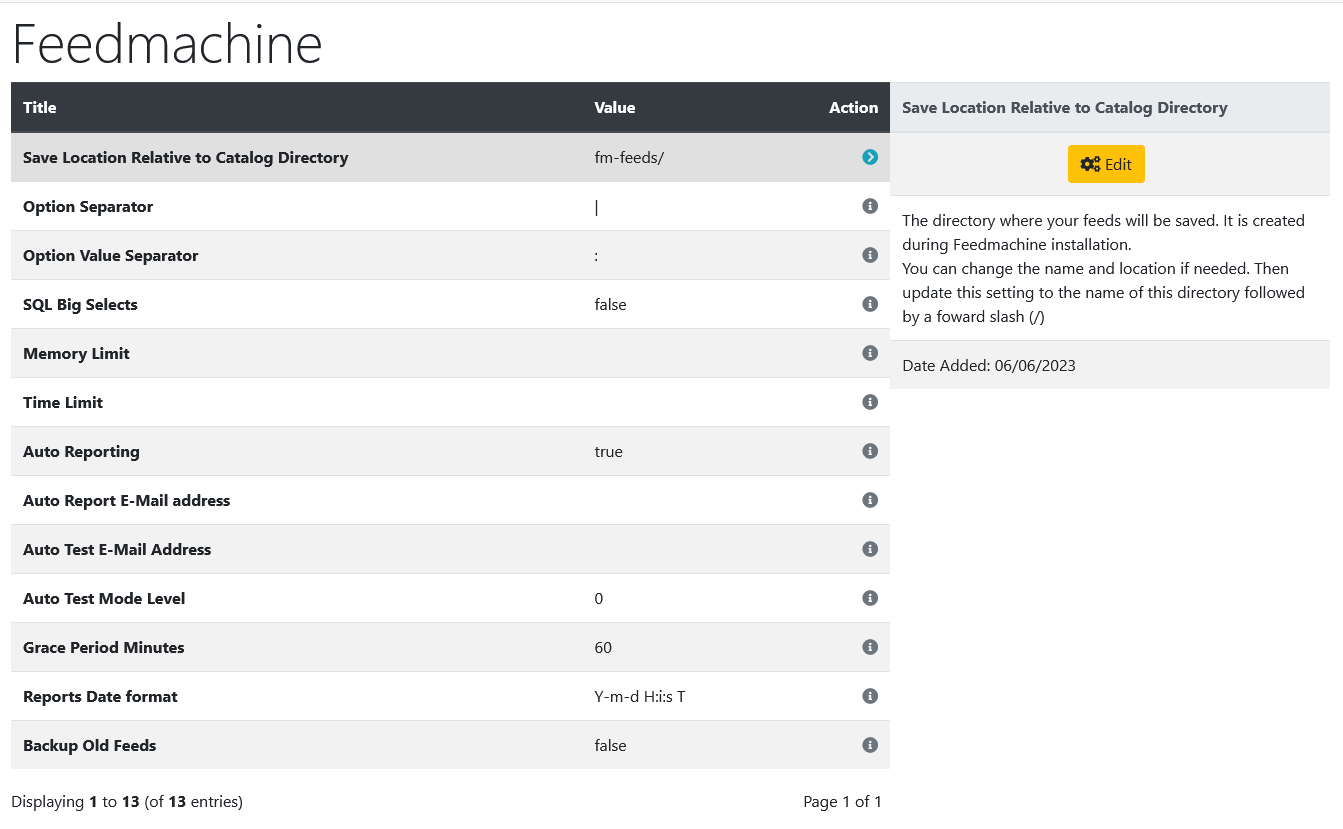Select the Option Separator title

pyautogui.click(x=88, y=207)
